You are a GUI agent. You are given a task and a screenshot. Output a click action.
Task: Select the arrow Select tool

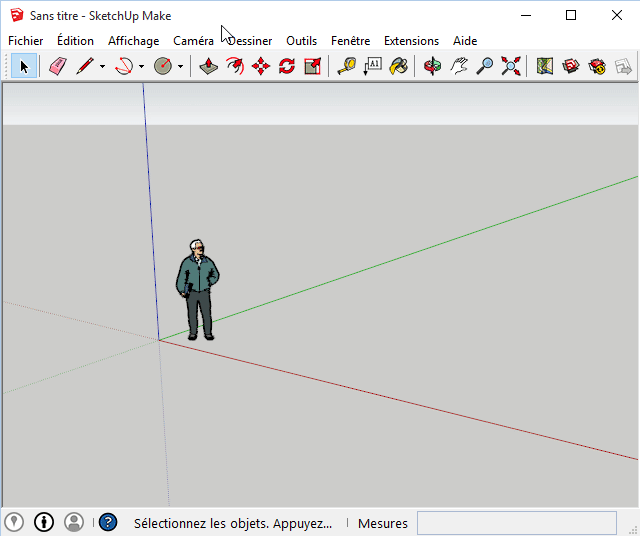point(25,66)
